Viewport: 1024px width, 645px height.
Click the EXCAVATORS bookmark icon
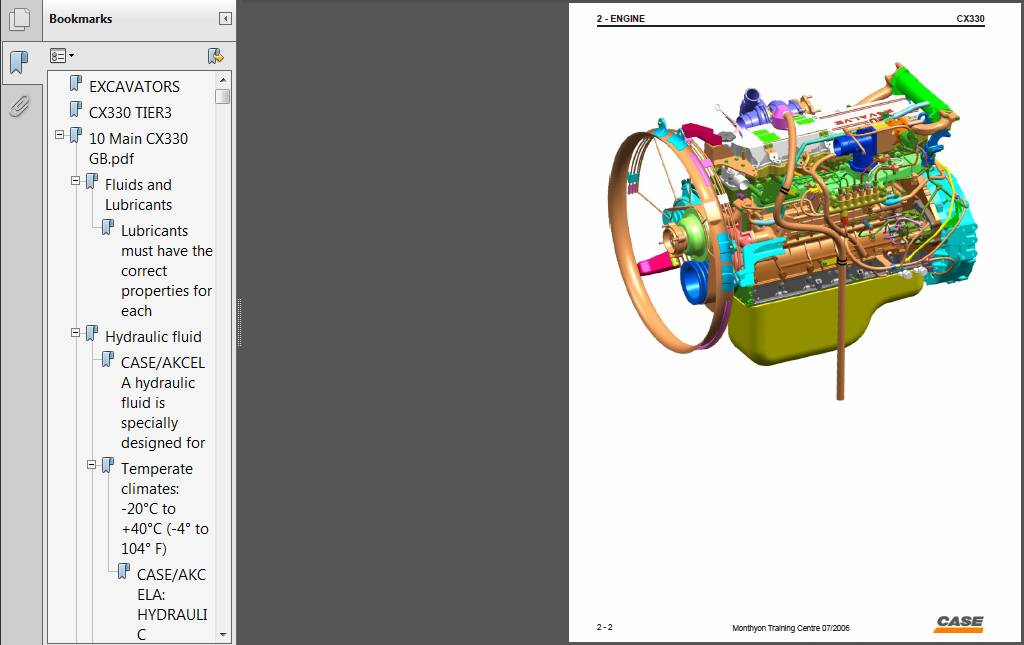coord(76,84)
